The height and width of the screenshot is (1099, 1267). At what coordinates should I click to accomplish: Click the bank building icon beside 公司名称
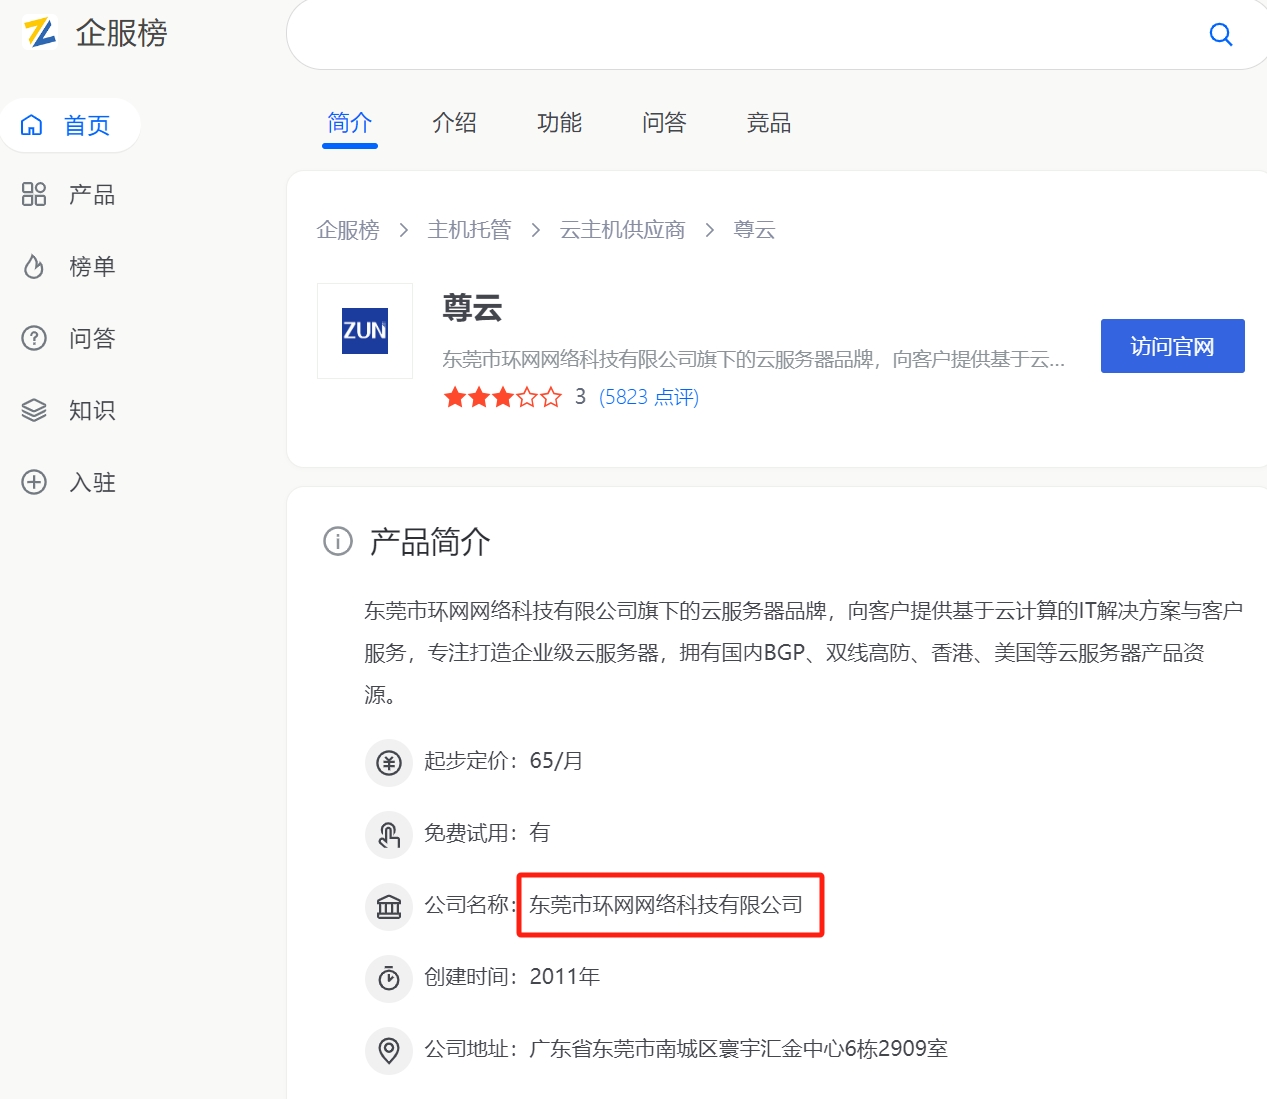coord(389,907)
